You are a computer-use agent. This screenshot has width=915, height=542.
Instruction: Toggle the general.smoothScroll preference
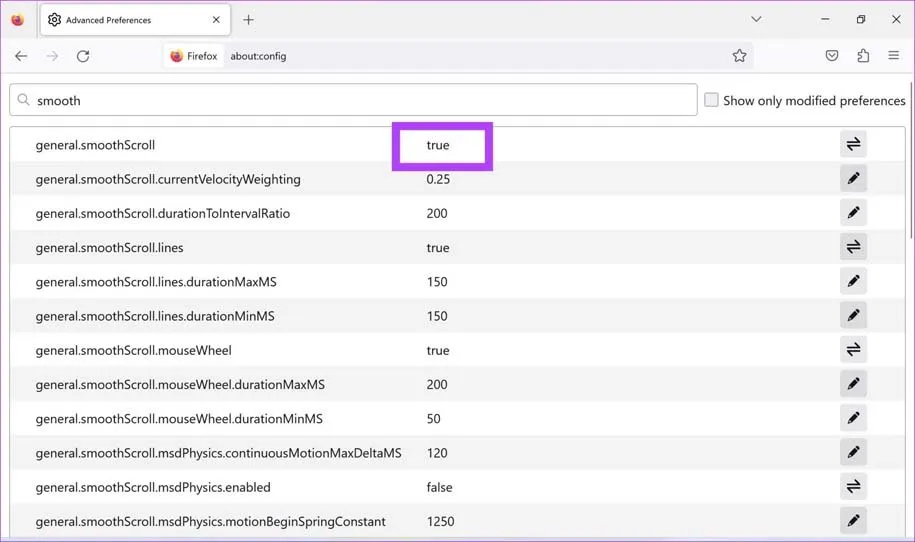pos(853,145)
